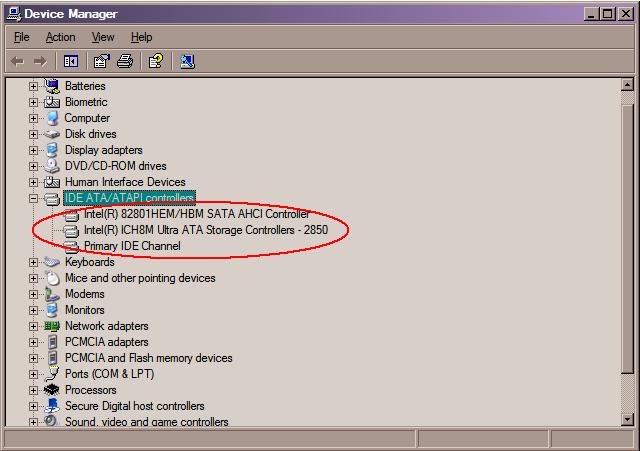Click the Keyboards category icon
The width and height of the screenshot is (640, 451).
[x=52, y=262]
